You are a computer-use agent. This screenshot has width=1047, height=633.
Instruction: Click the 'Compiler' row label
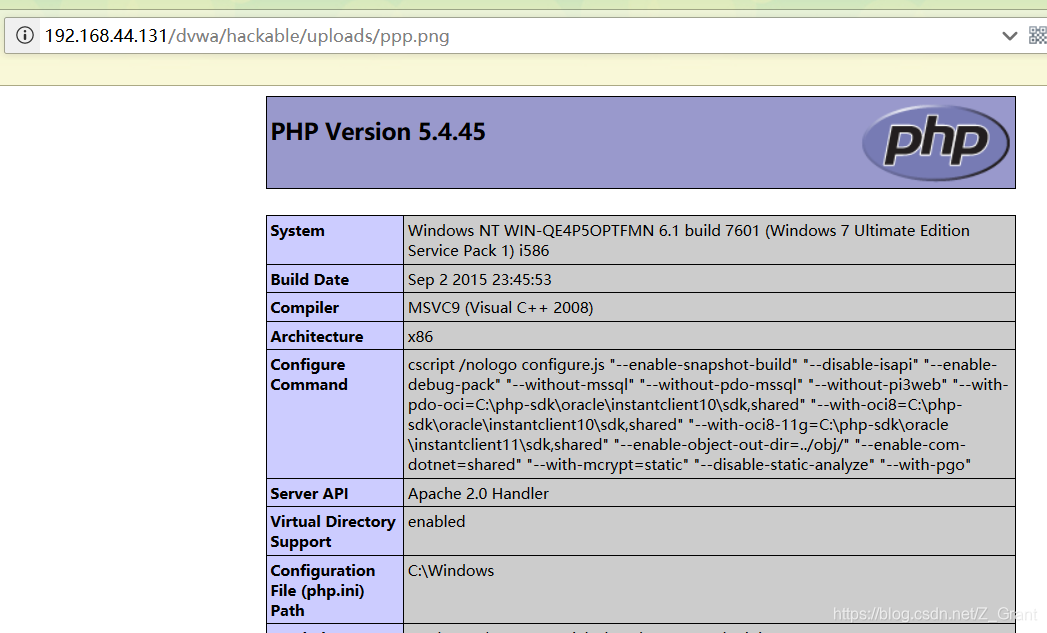304,308
